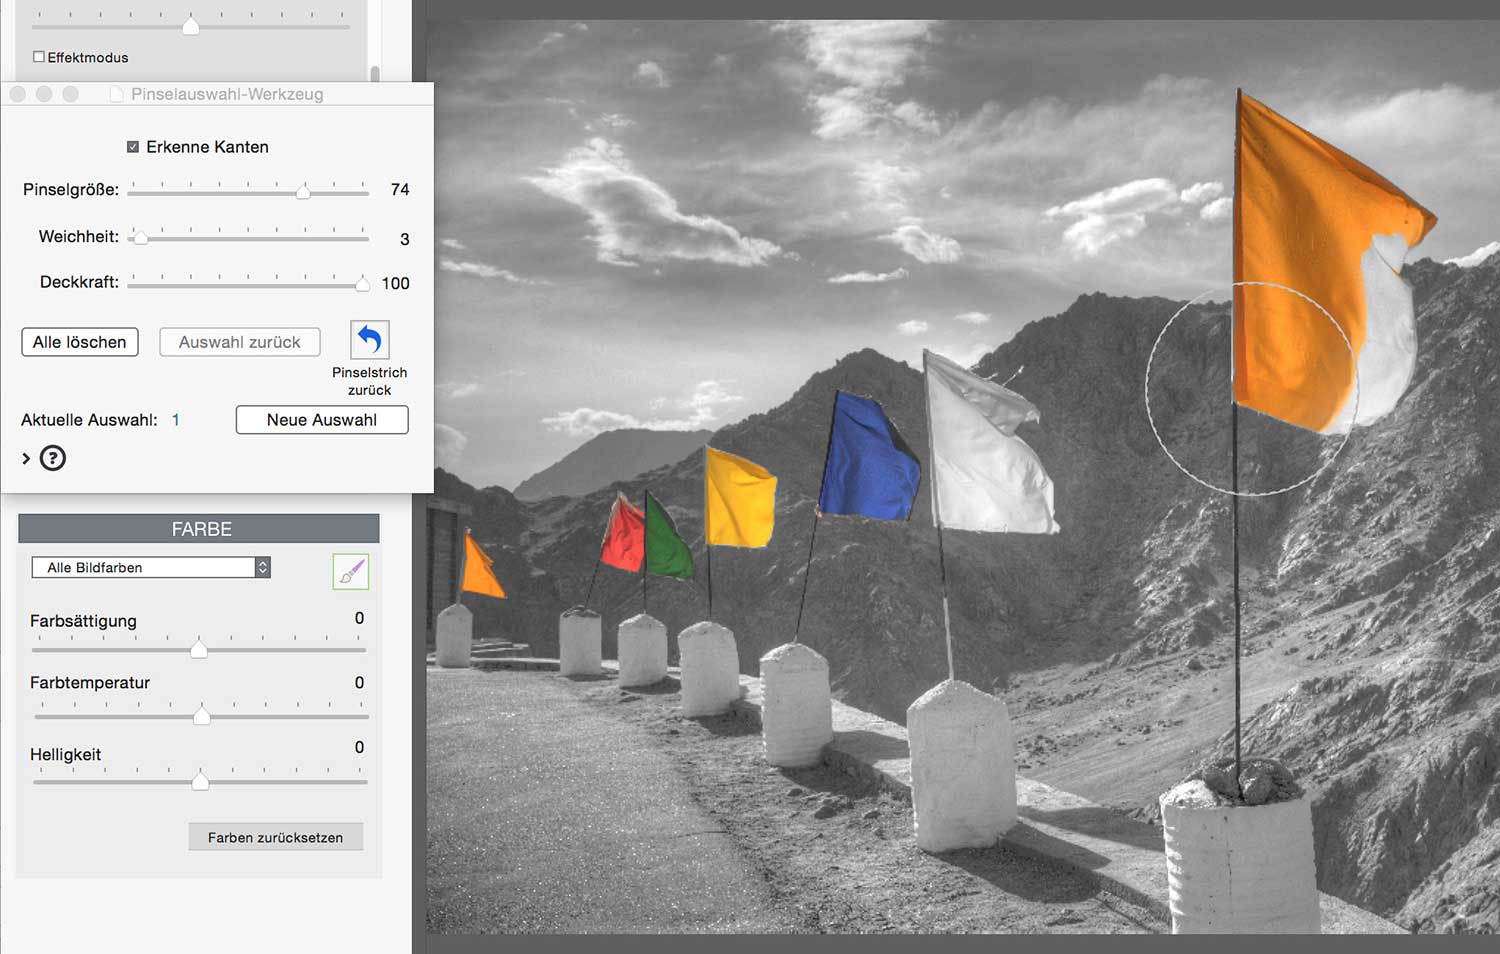Click the Pinselgröße slider handle
1500x954 pixels.
[x=303, y=191]
